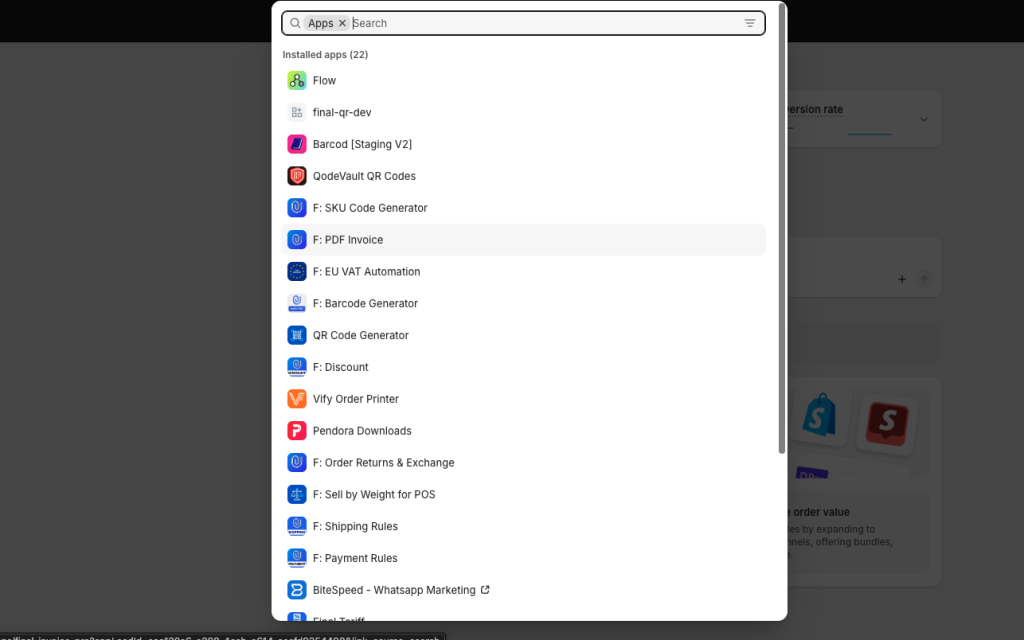Click the QR Code Generator icon
This screenshot has width=1024, height=640.
(x=297, y=335)
